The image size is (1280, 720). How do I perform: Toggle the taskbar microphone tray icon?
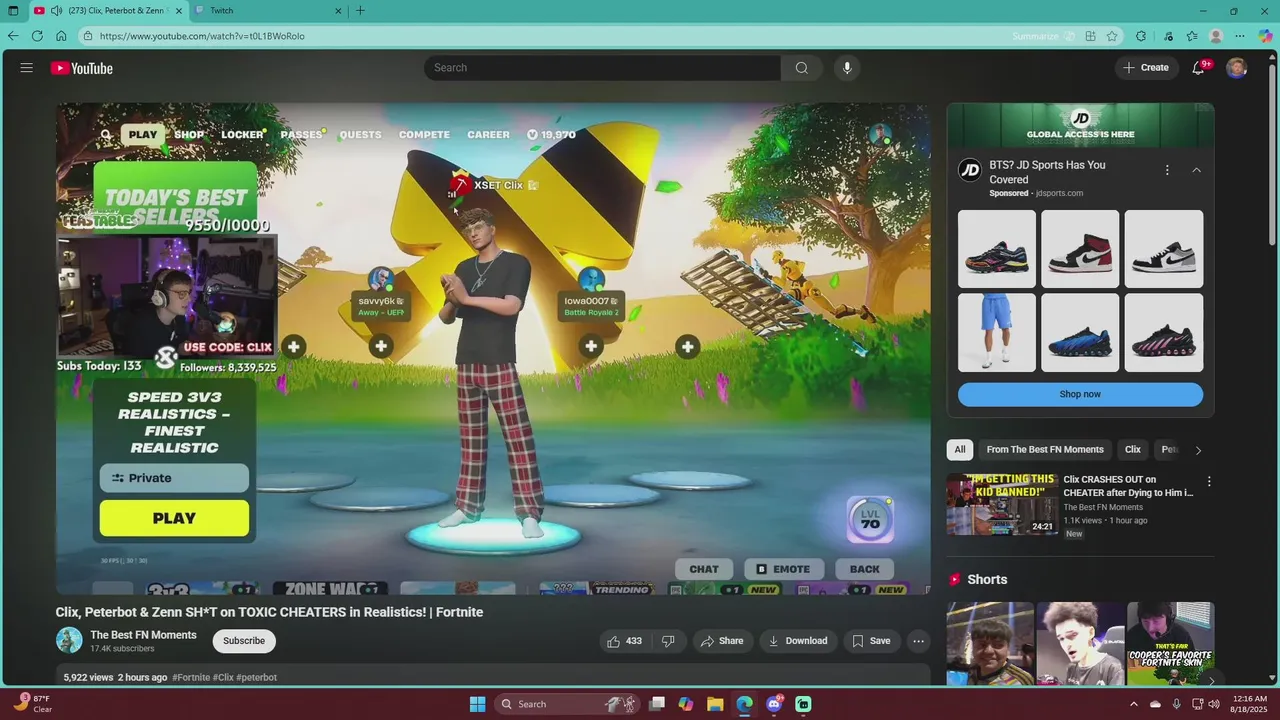point(1176,704)
